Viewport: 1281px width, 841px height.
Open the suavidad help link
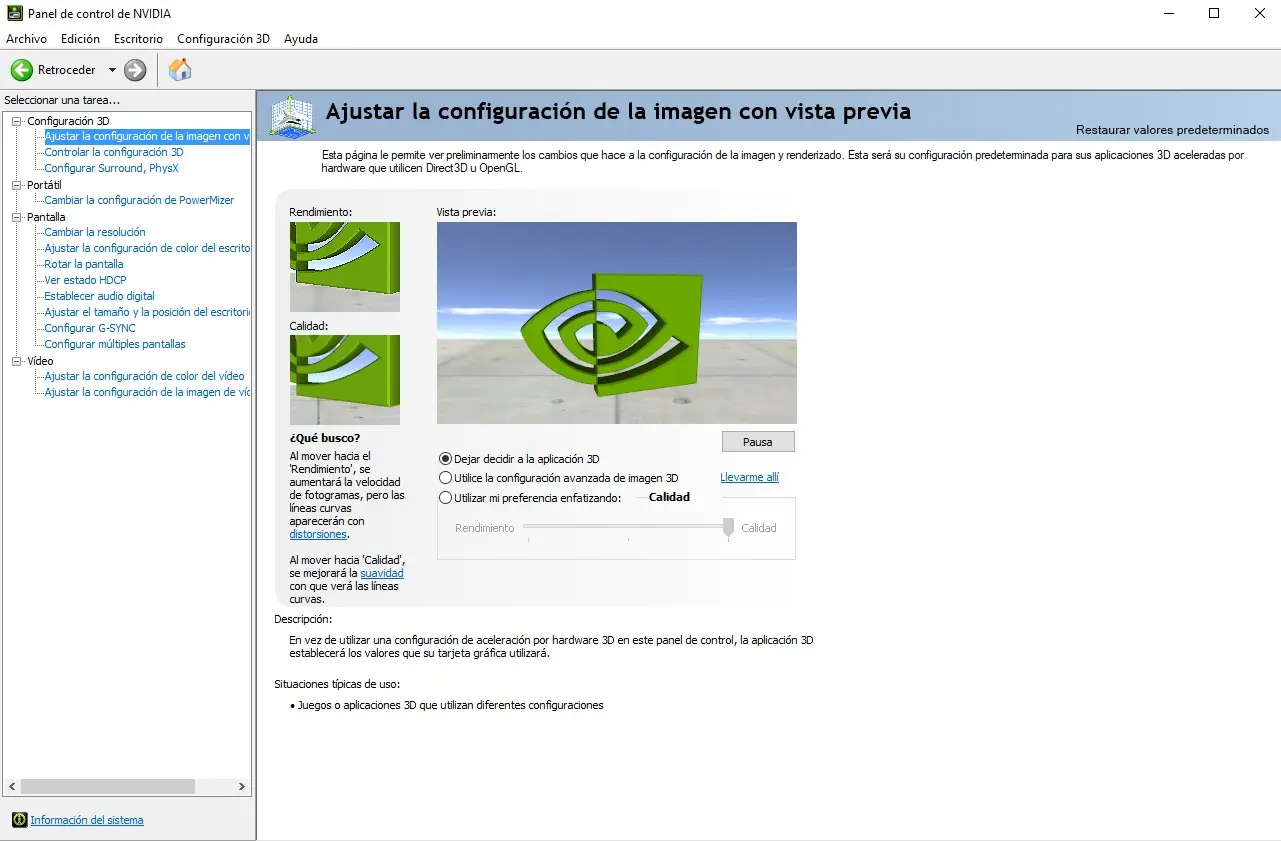[x=382, y=573]
